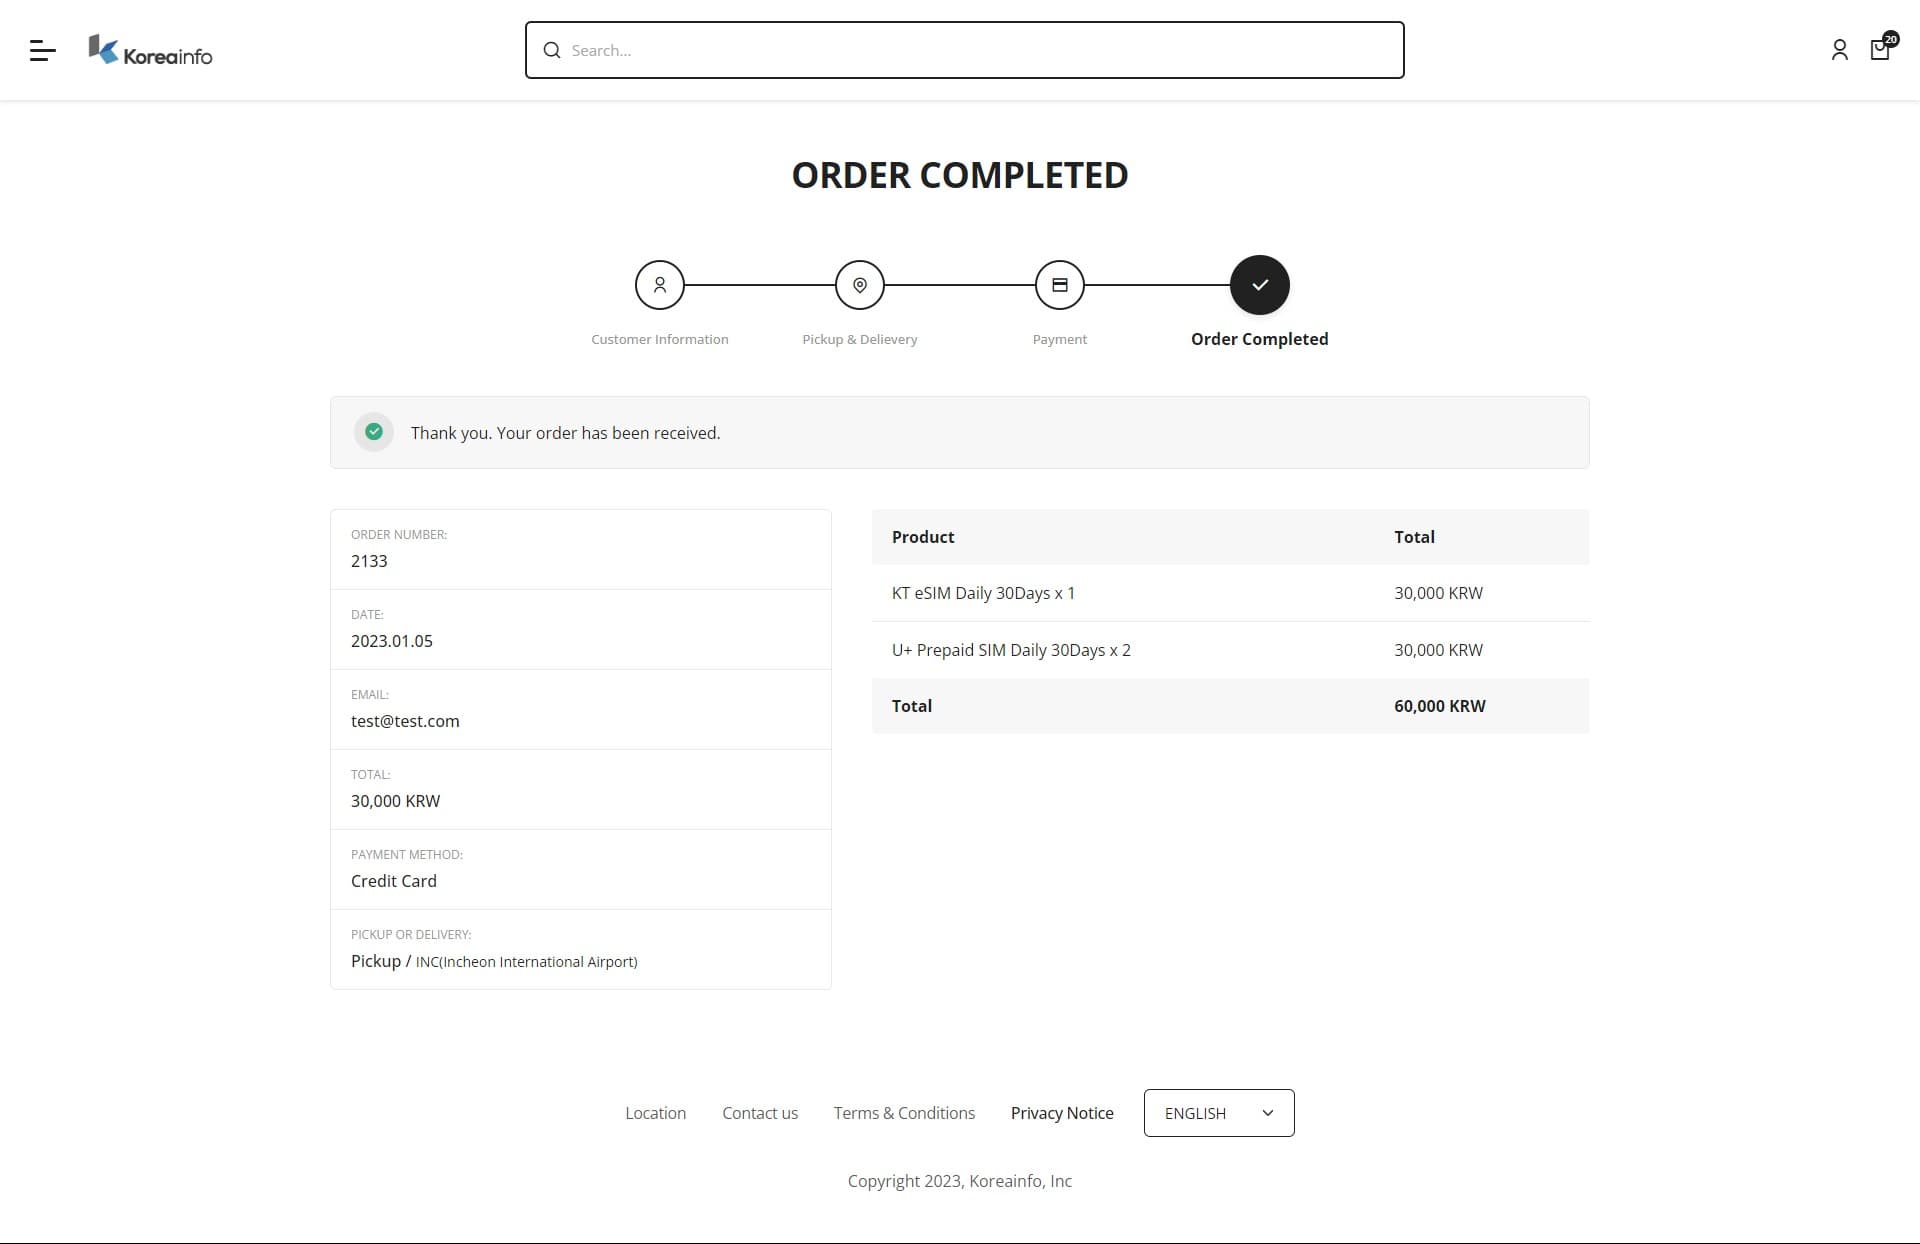Click KT eSIM Daily 30Days product row
The image size is (1920, 1244).
[x=1230, y=593]
